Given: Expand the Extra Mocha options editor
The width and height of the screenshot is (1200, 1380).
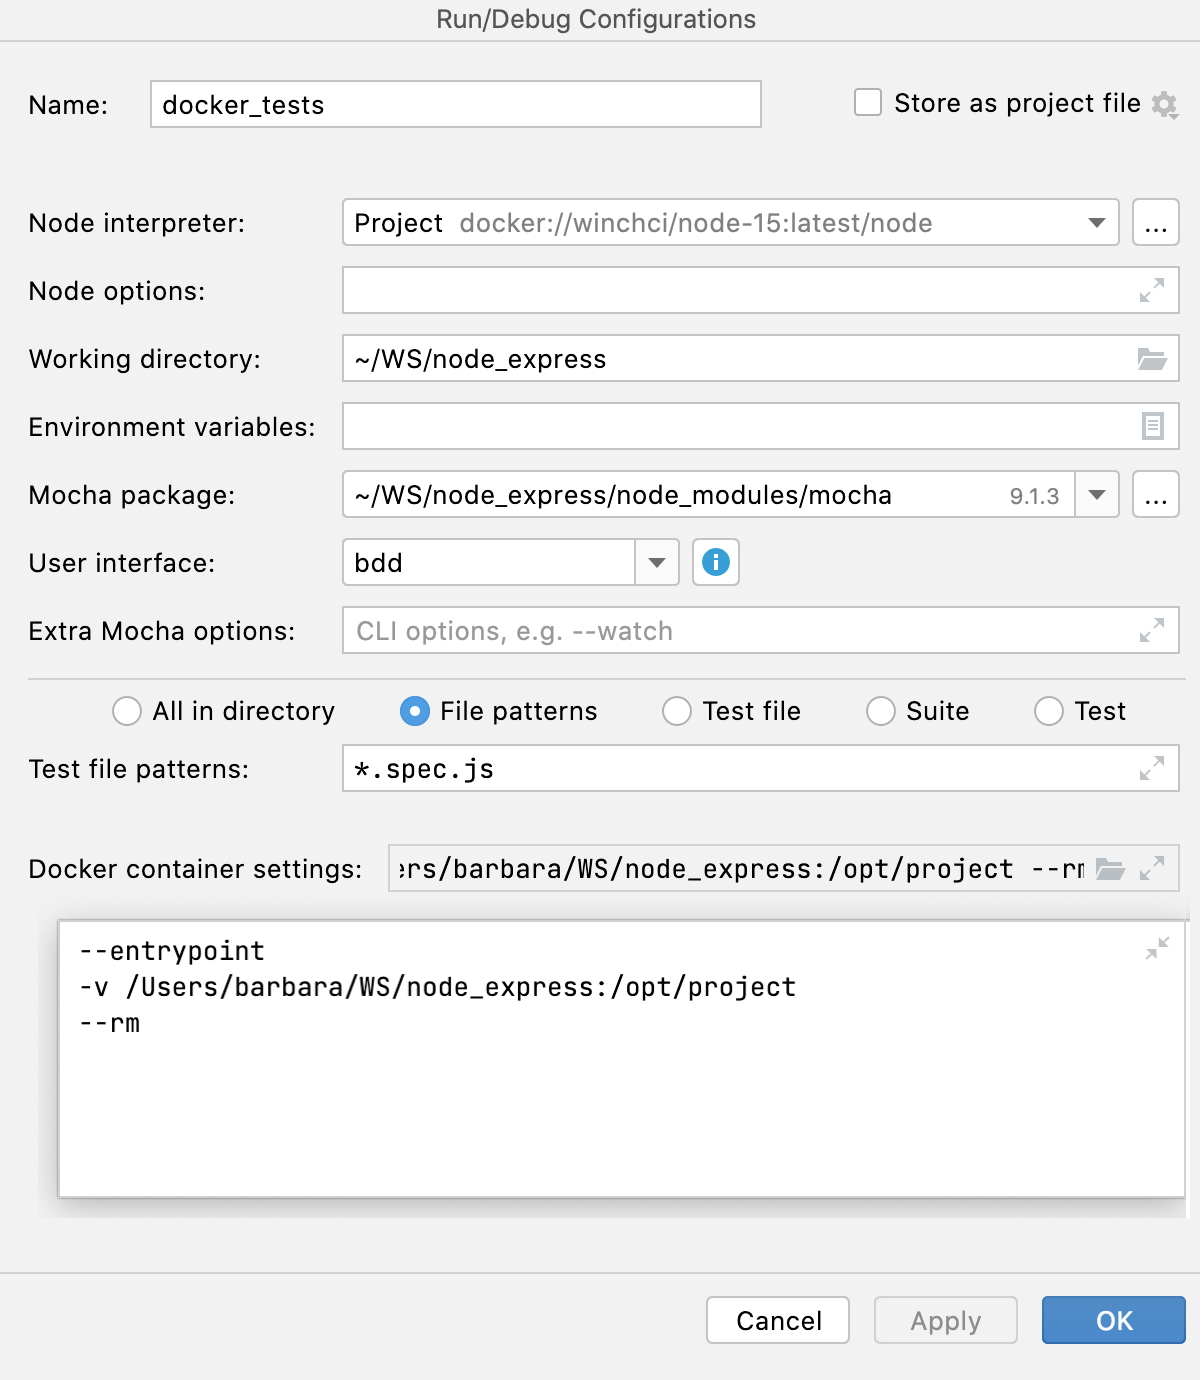Looking at the screenshot, I should click(x=1154, y=630).
